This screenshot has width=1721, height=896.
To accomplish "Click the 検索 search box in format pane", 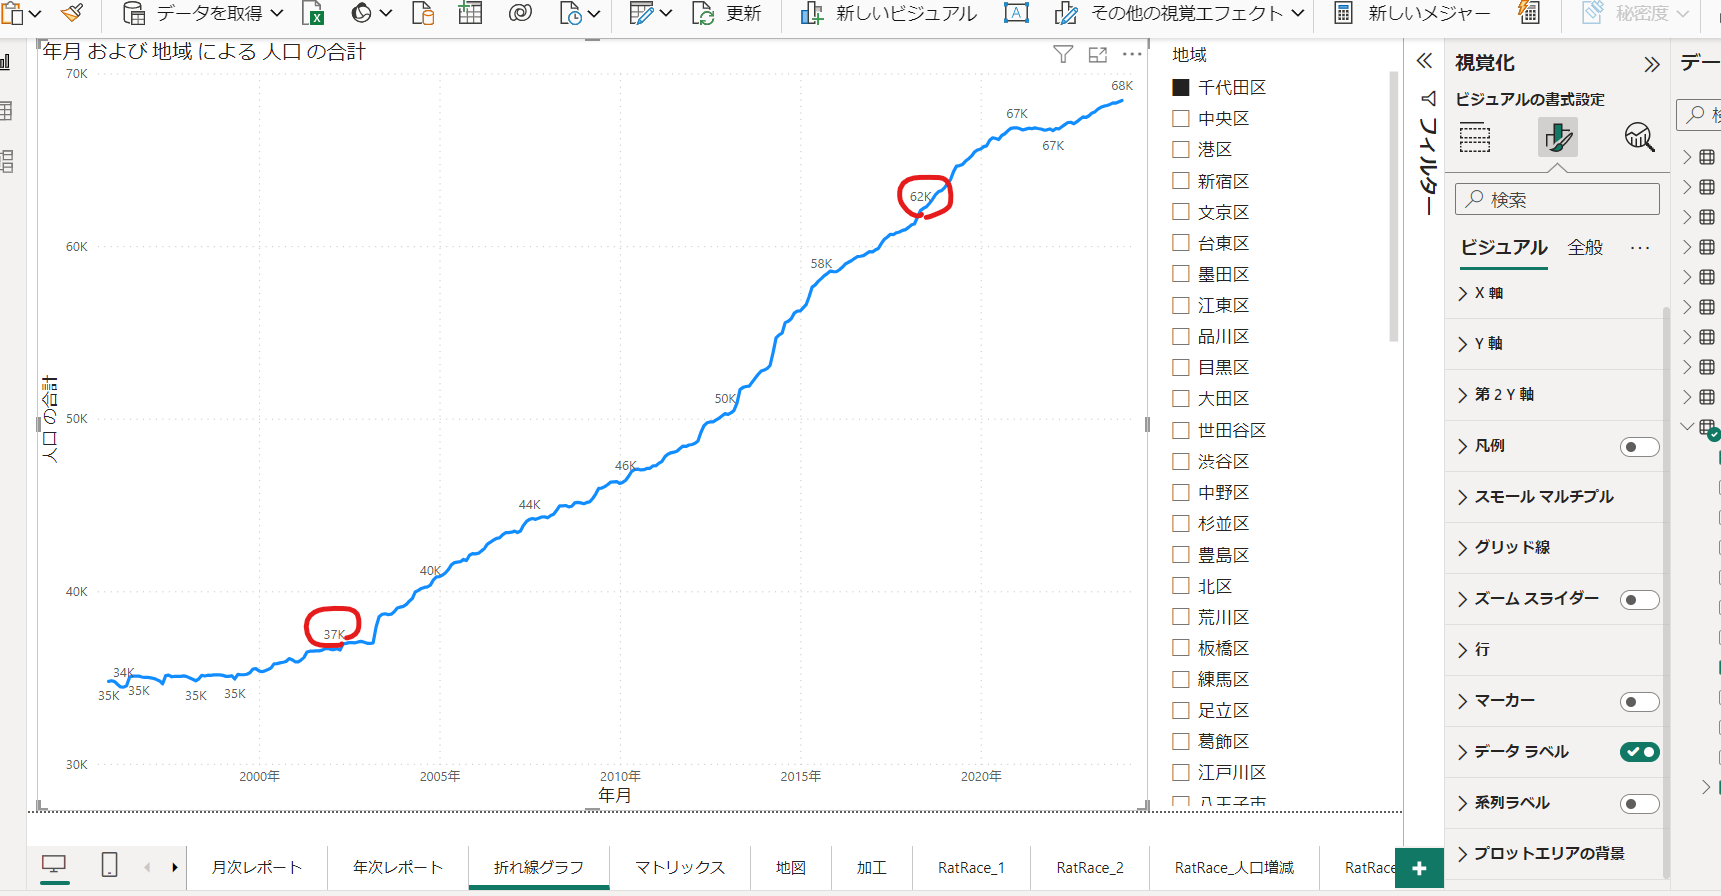I will (x=1557, y=199).
